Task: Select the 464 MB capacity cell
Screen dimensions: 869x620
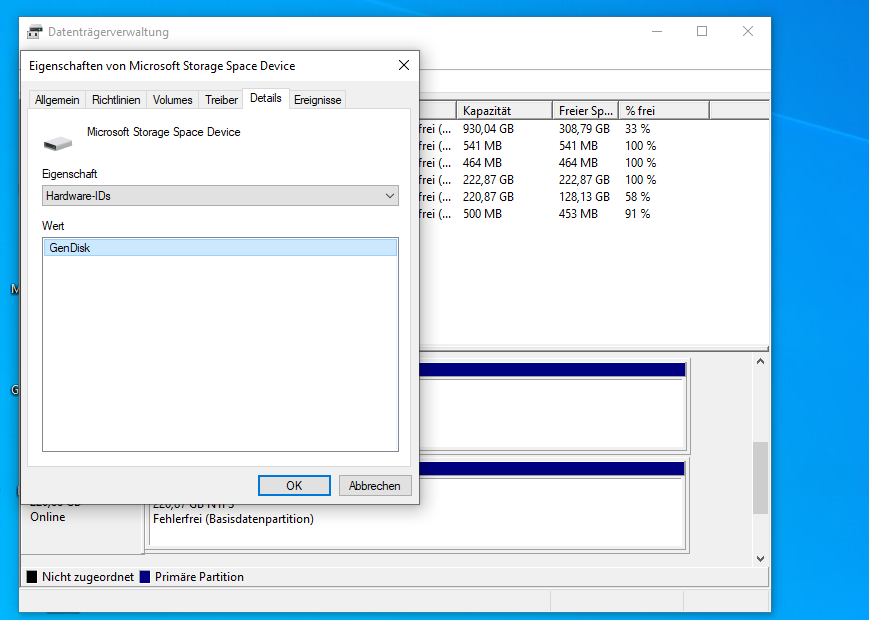Action: (x=482, y=163)
